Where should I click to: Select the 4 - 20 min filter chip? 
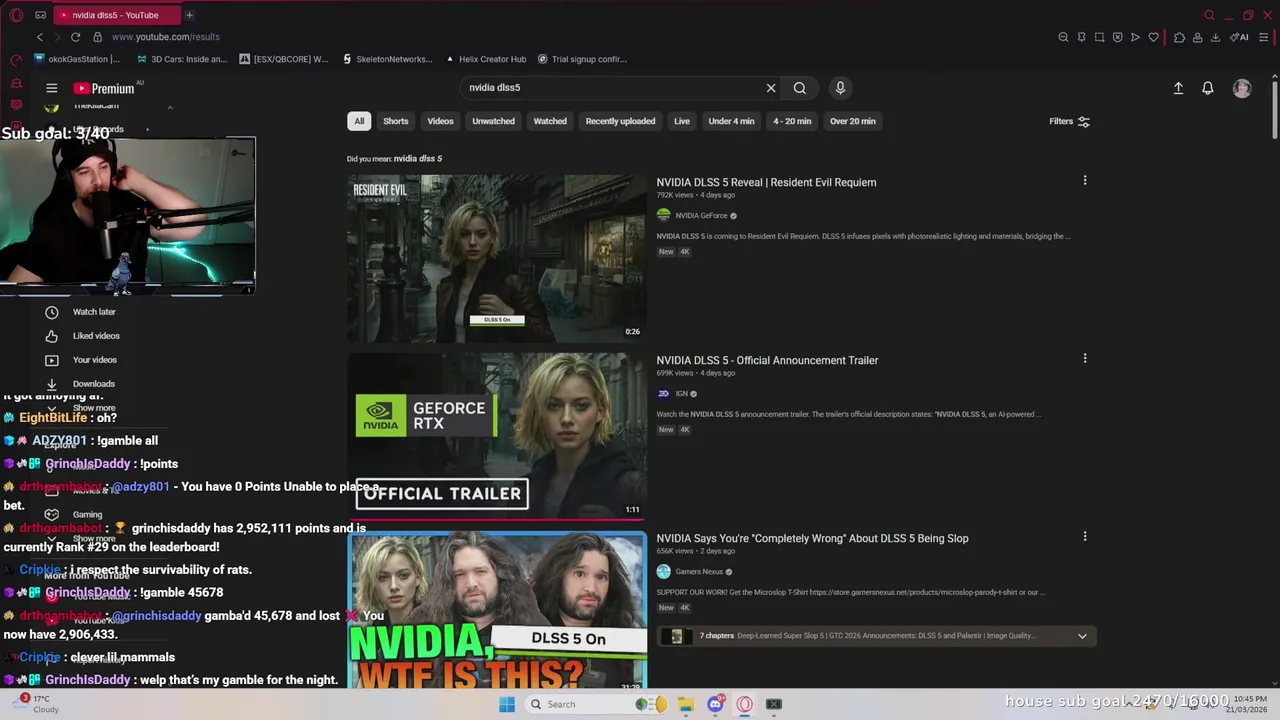click(792, 121)
